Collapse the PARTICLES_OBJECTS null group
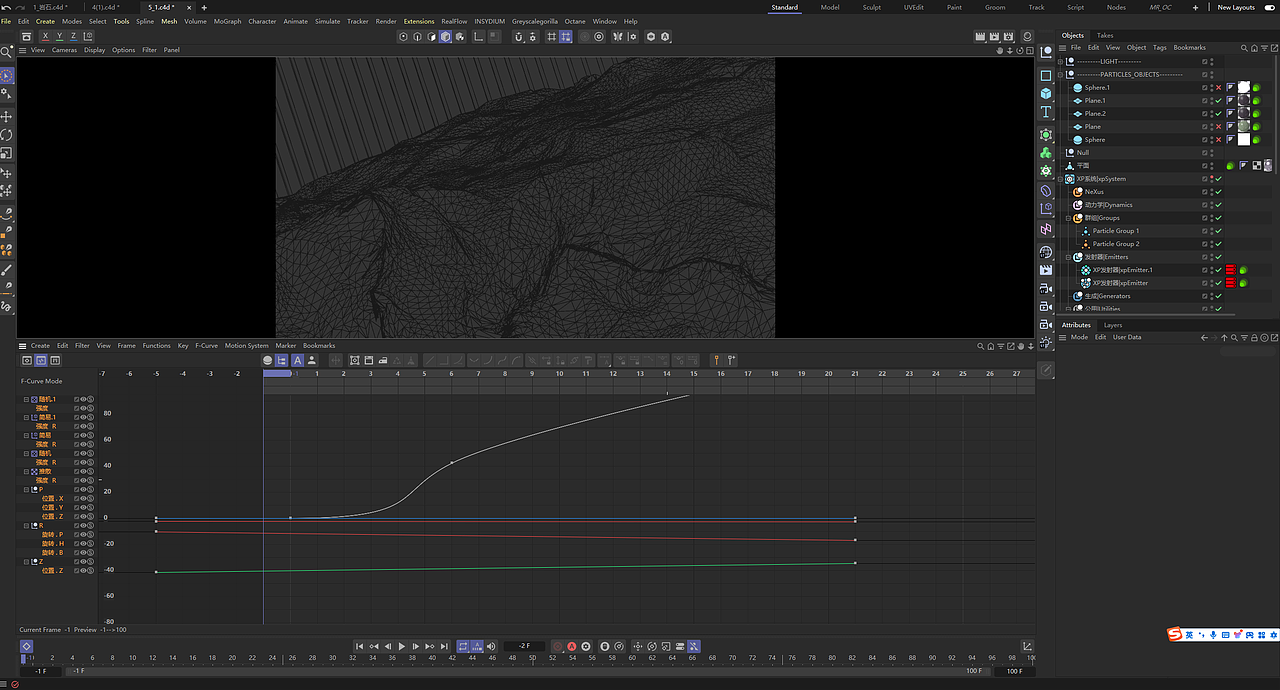 pyautogui.click(x=1061, y=74)
